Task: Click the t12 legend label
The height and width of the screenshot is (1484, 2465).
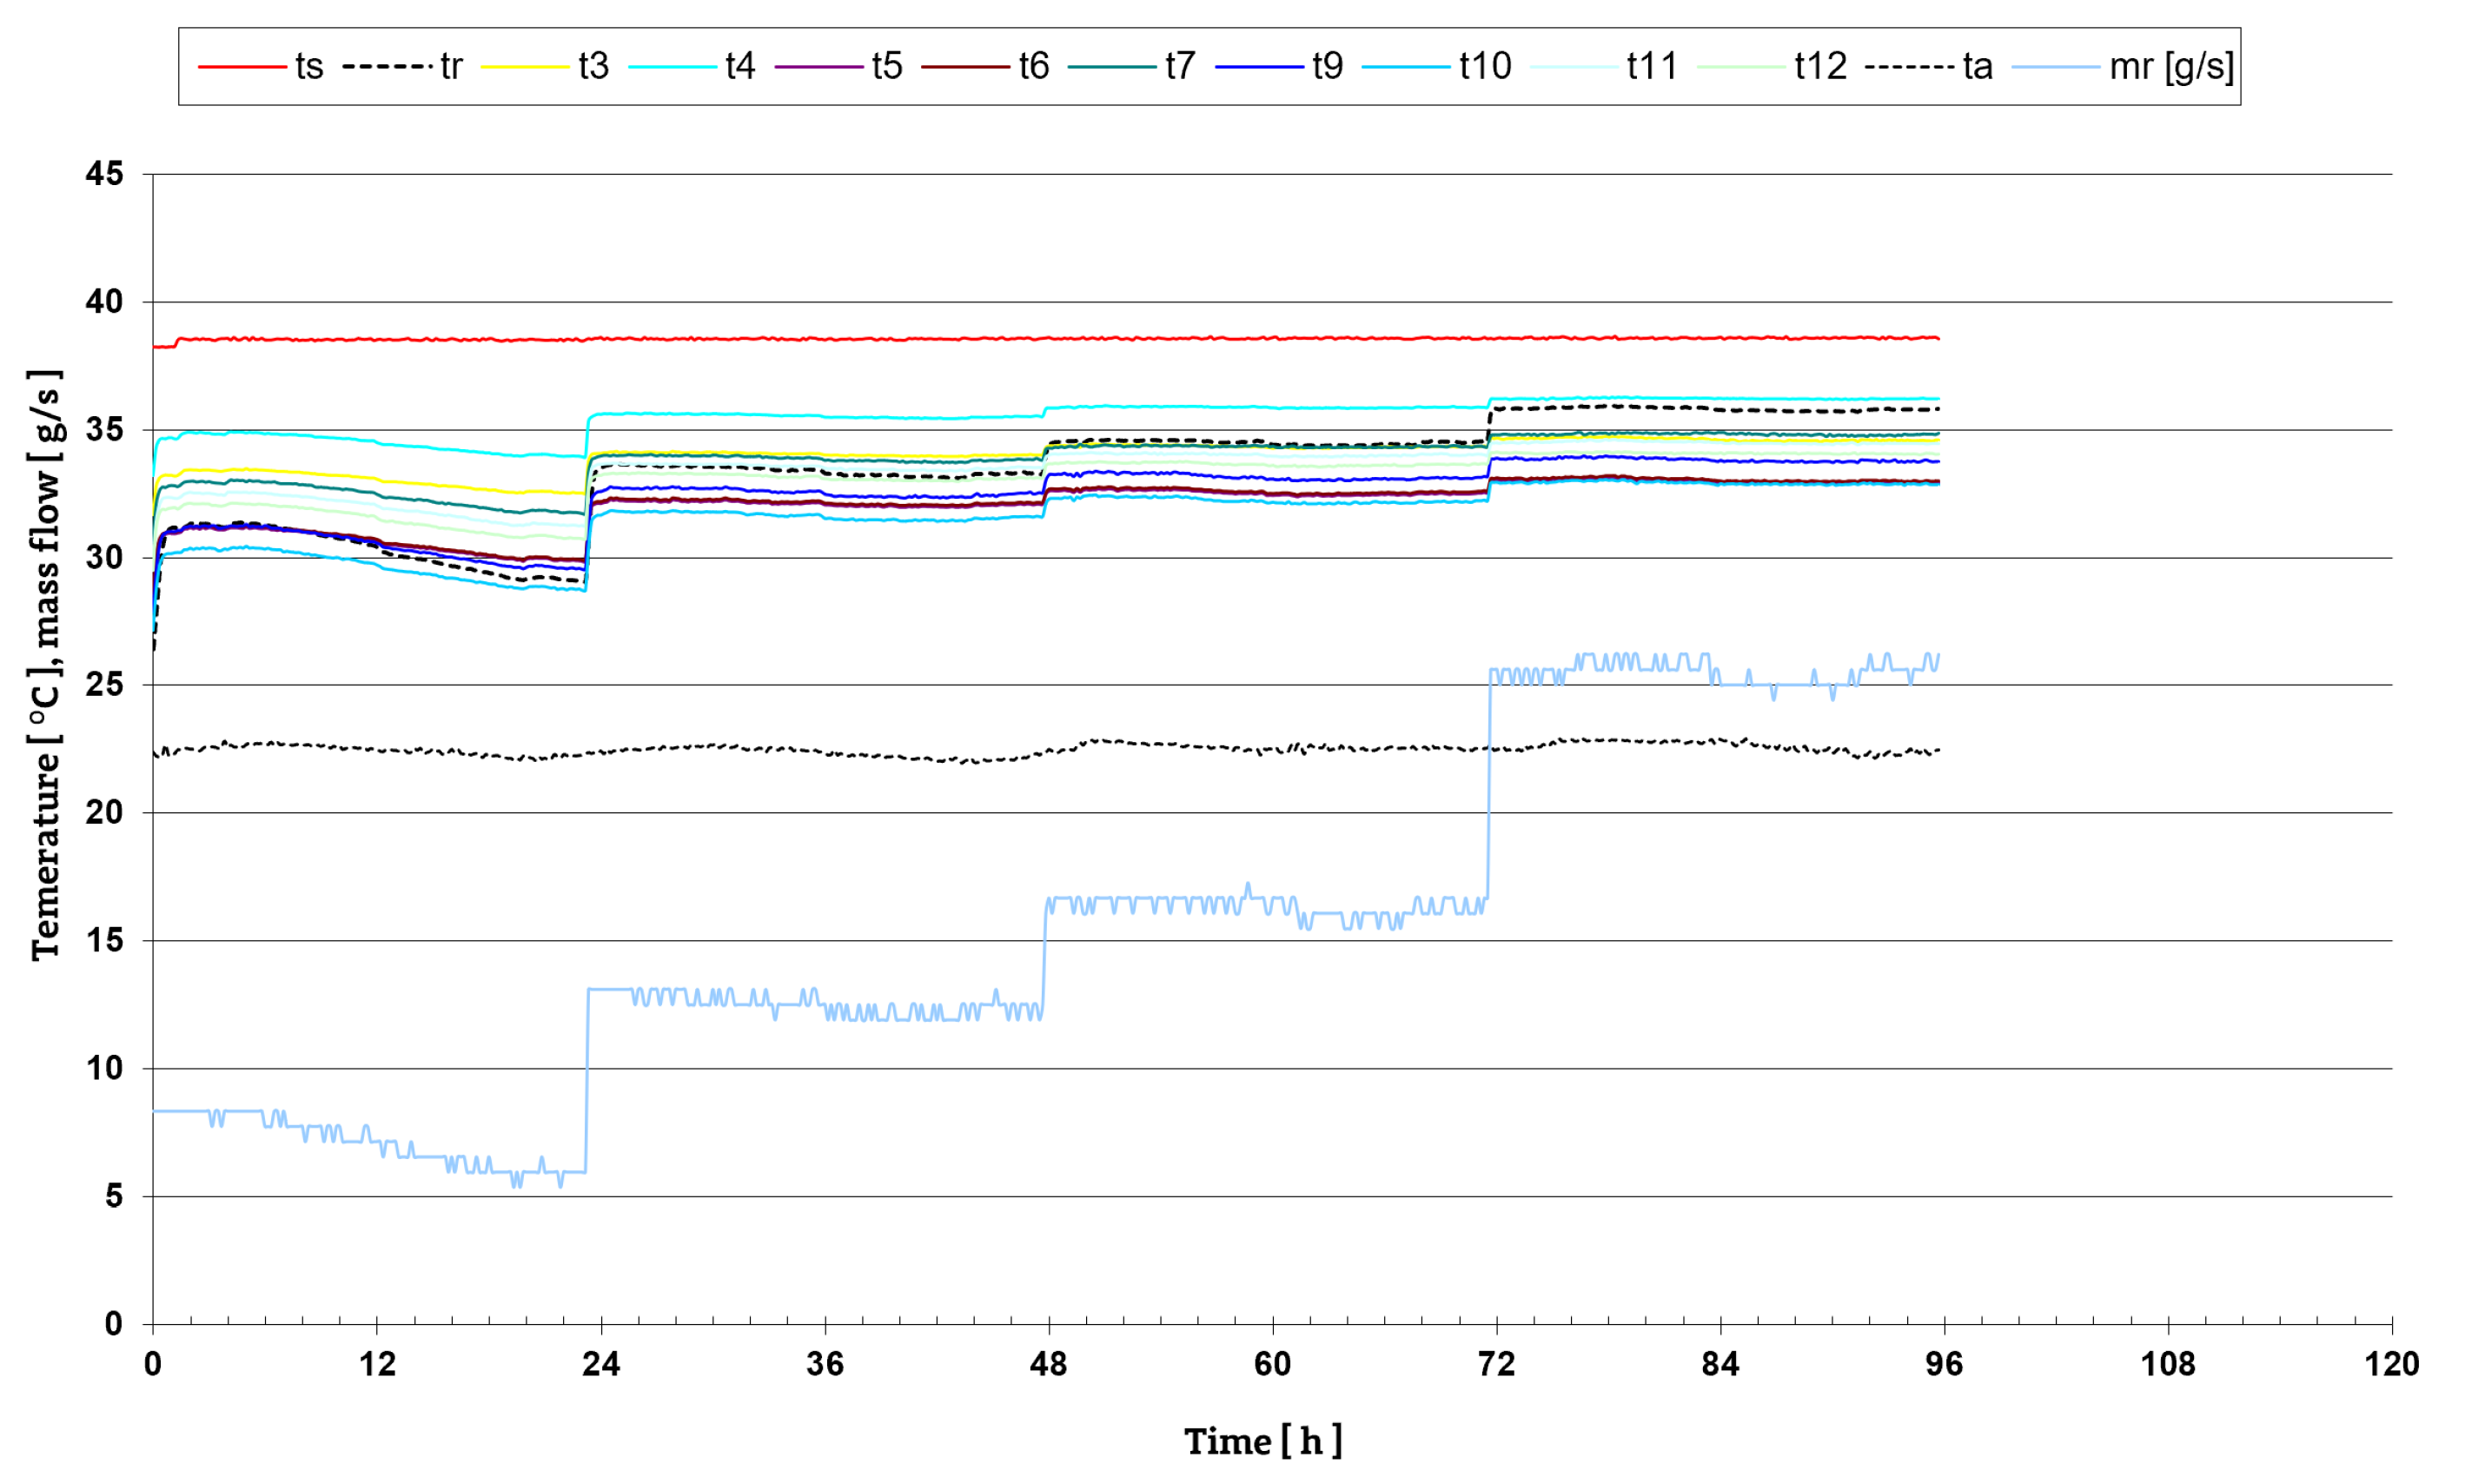Action: (1819, 67)
